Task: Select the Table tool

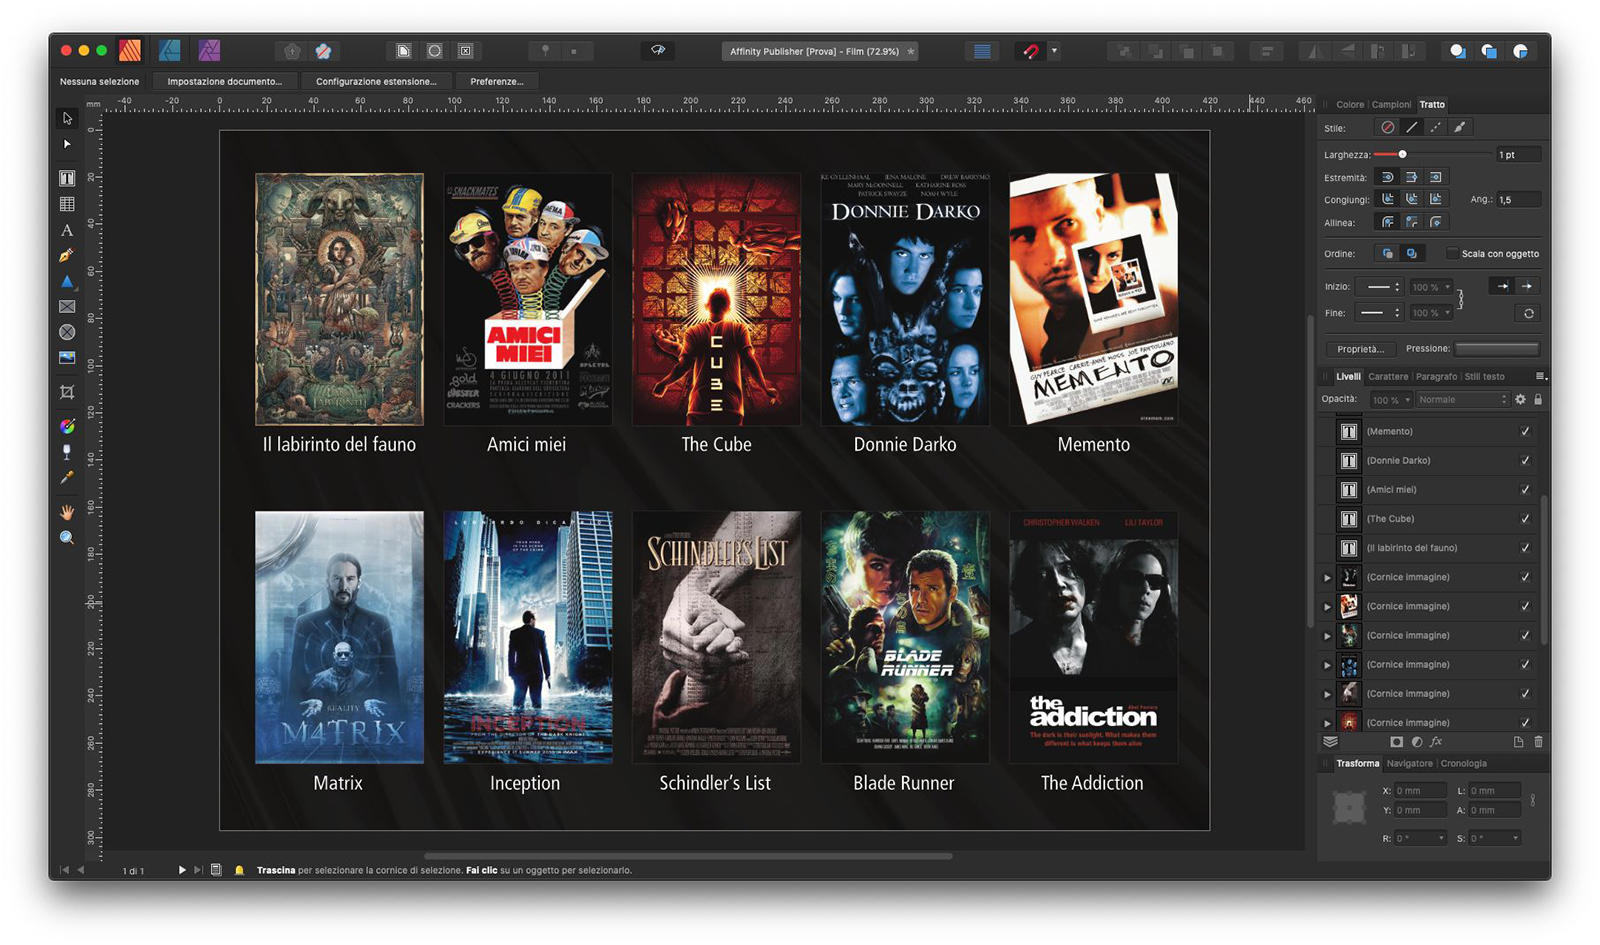Action: point(67,204)
